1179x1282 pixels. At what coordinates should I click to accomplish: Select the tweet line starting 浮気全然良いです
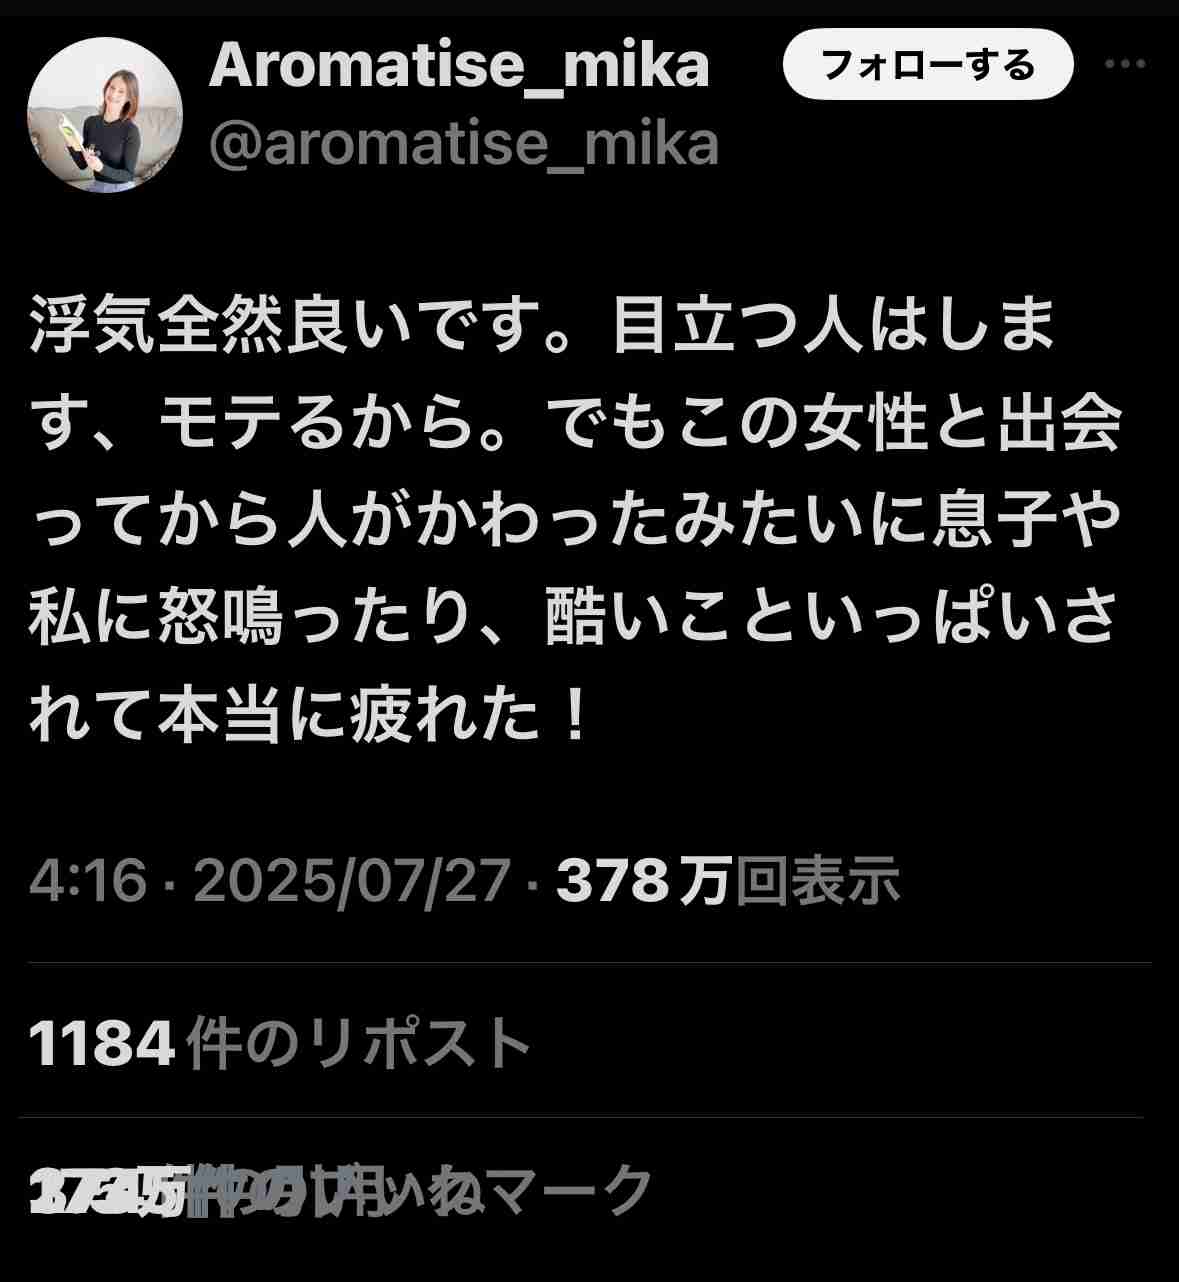[x=543, y=327]
